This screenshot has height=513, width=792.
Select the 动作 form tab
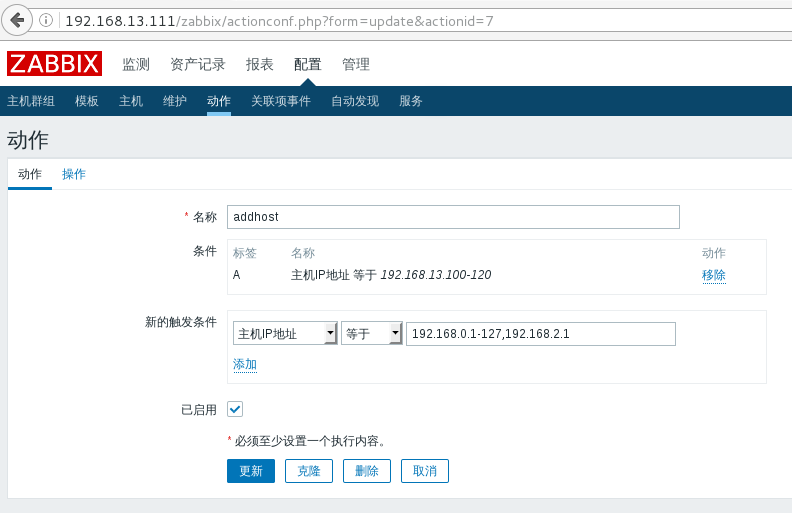click(x=30, y=174)
